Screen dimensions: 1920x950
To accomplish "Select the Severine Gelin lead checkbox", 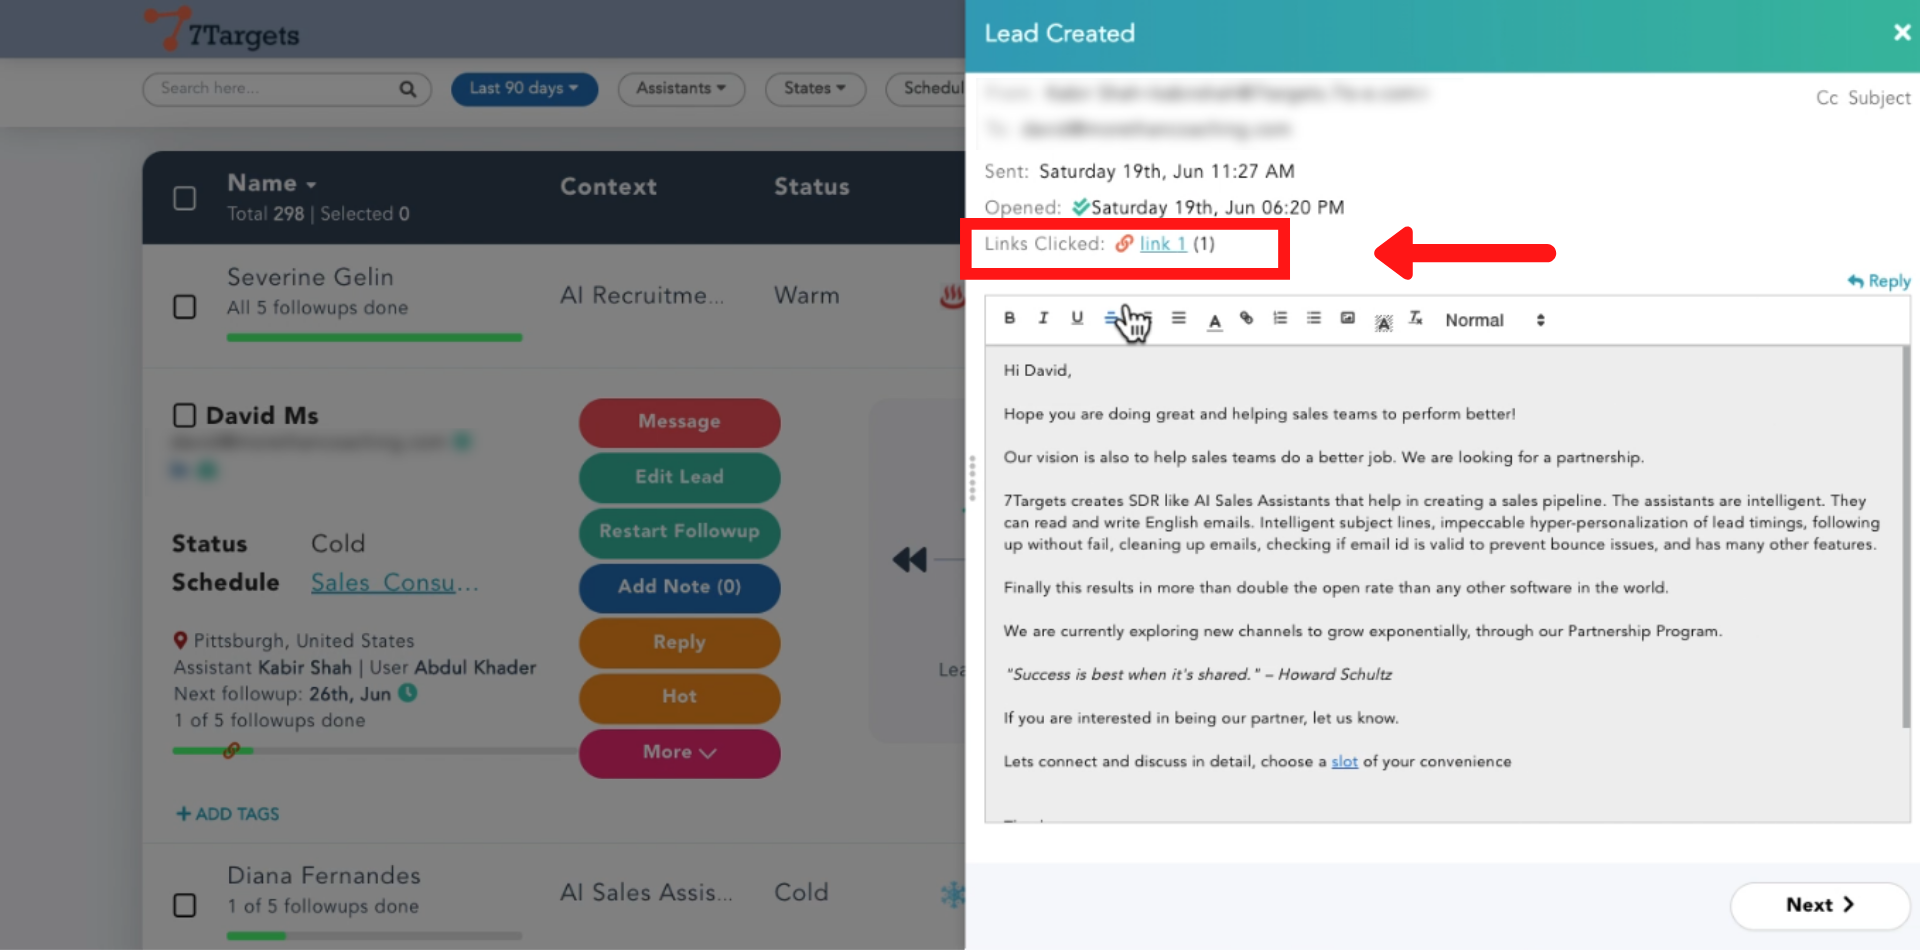I will coord(185,306).
